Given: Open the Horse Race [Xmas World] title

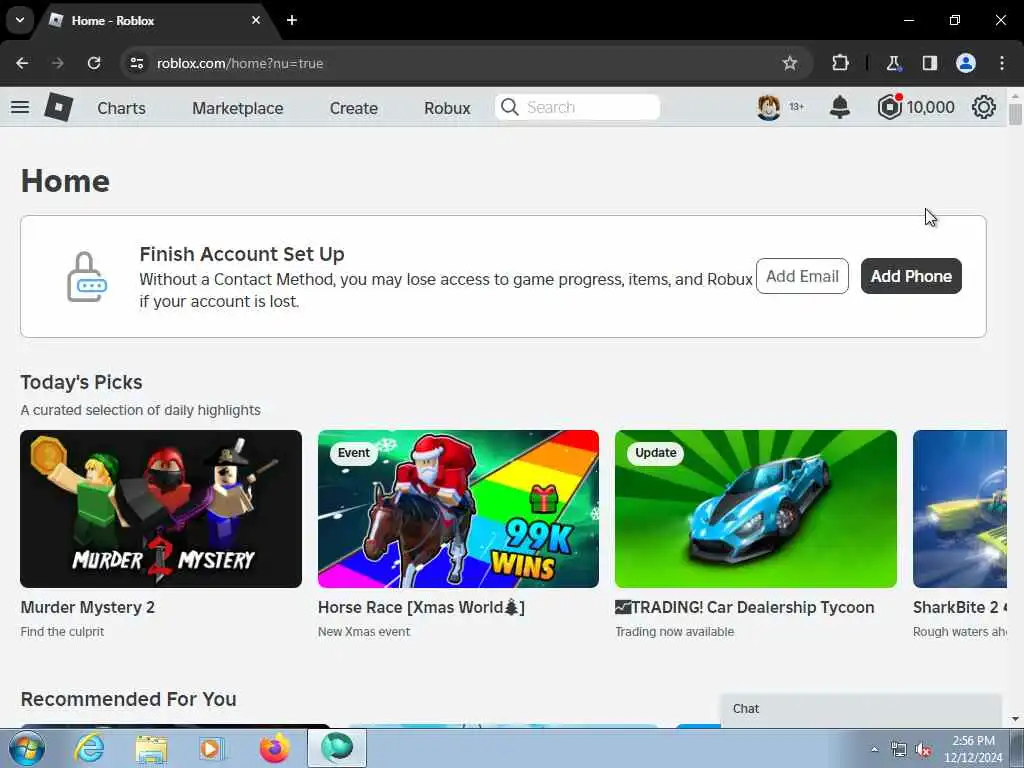Looking at the screenshot, I should click(x=421, y=607).
